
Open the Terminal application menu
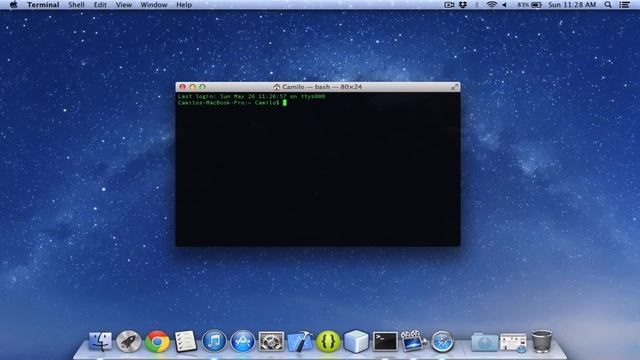coord(43,5)
